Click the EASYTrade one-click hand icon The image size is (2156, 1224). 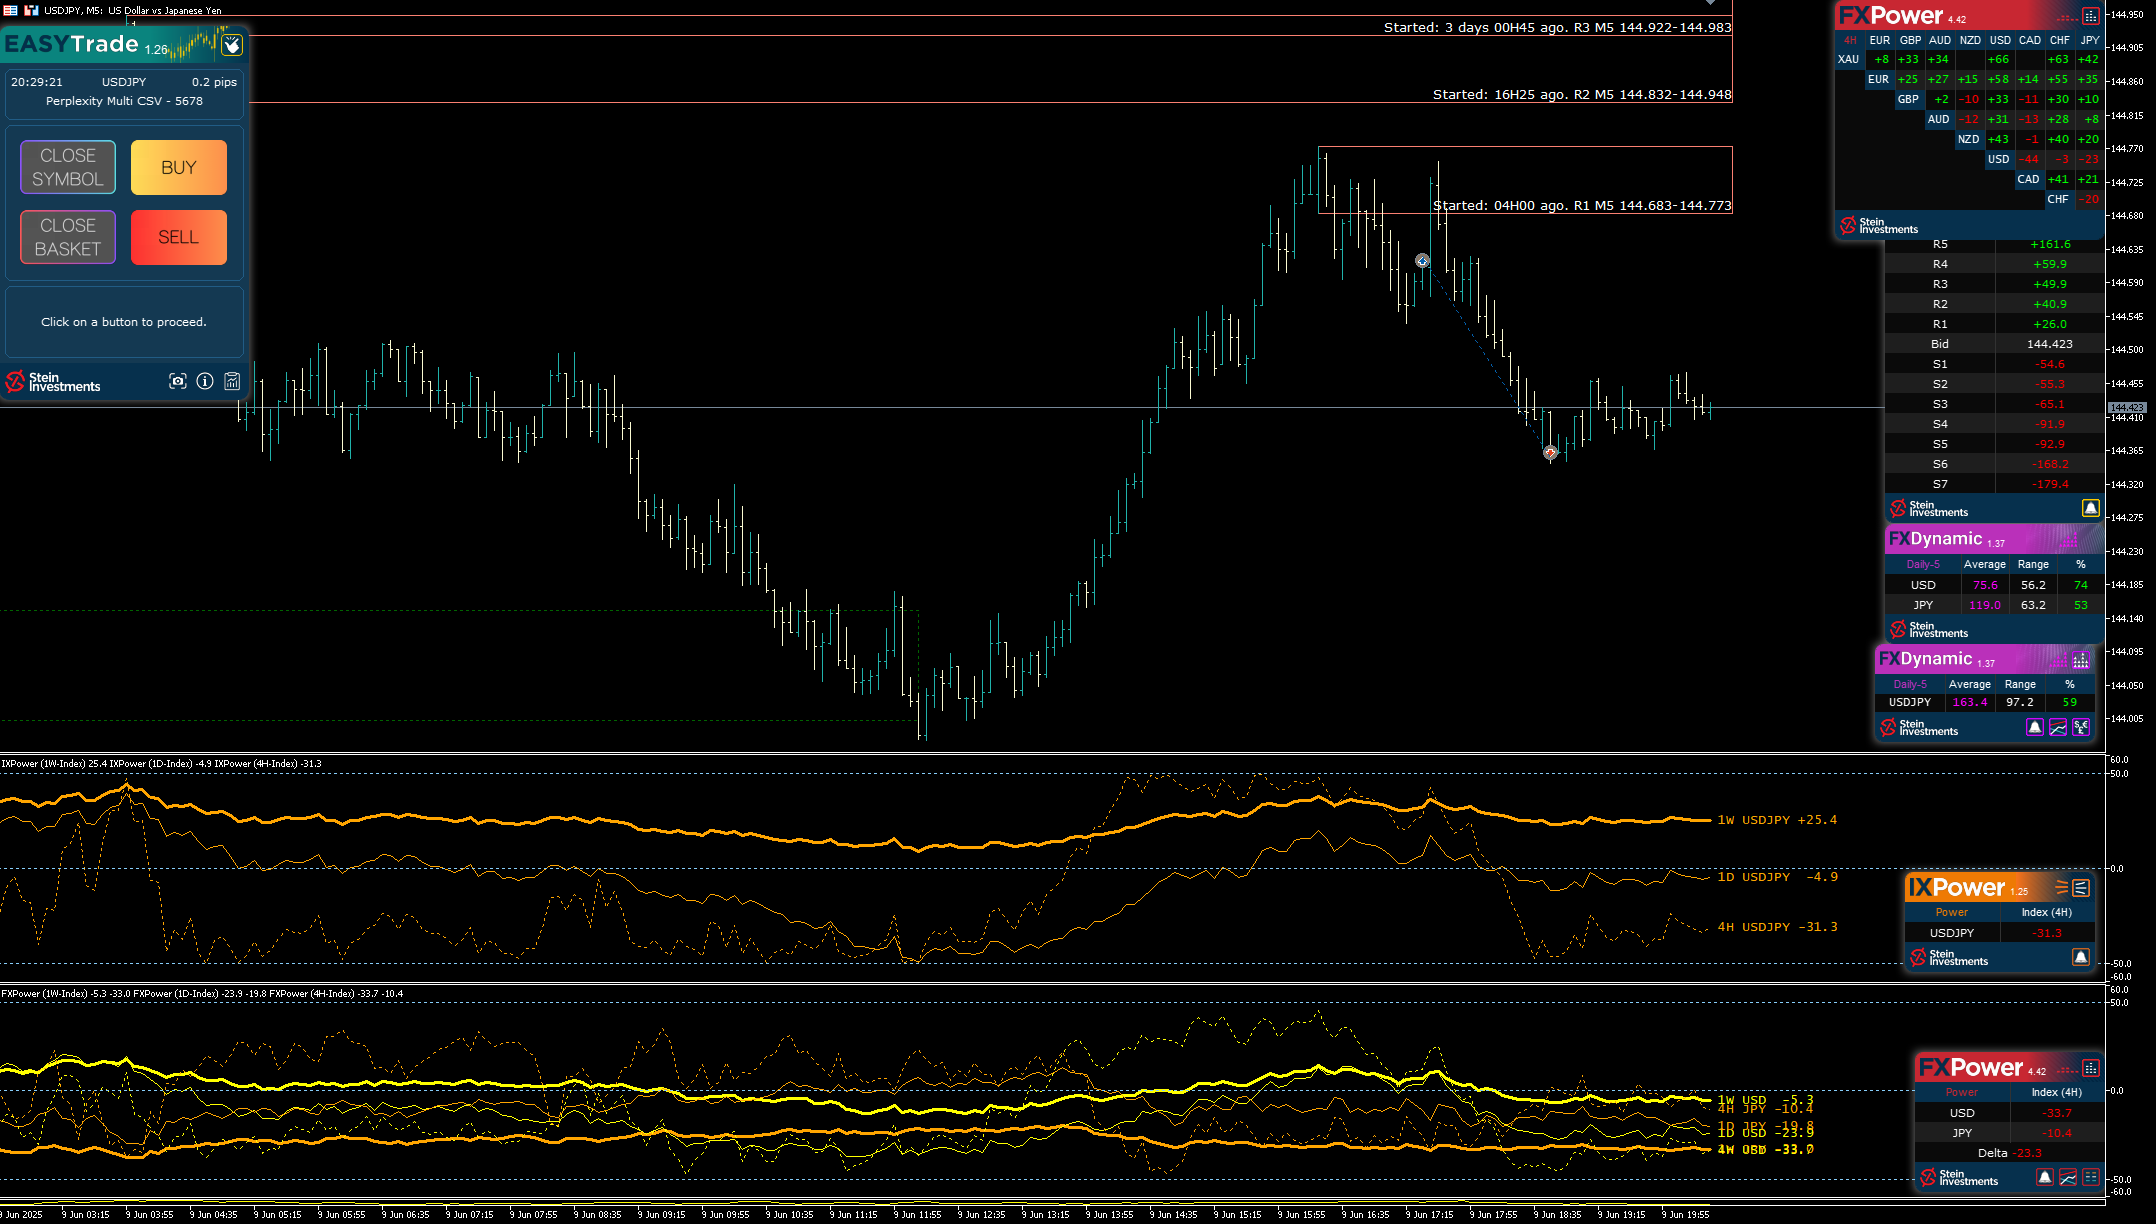(231, 45)
